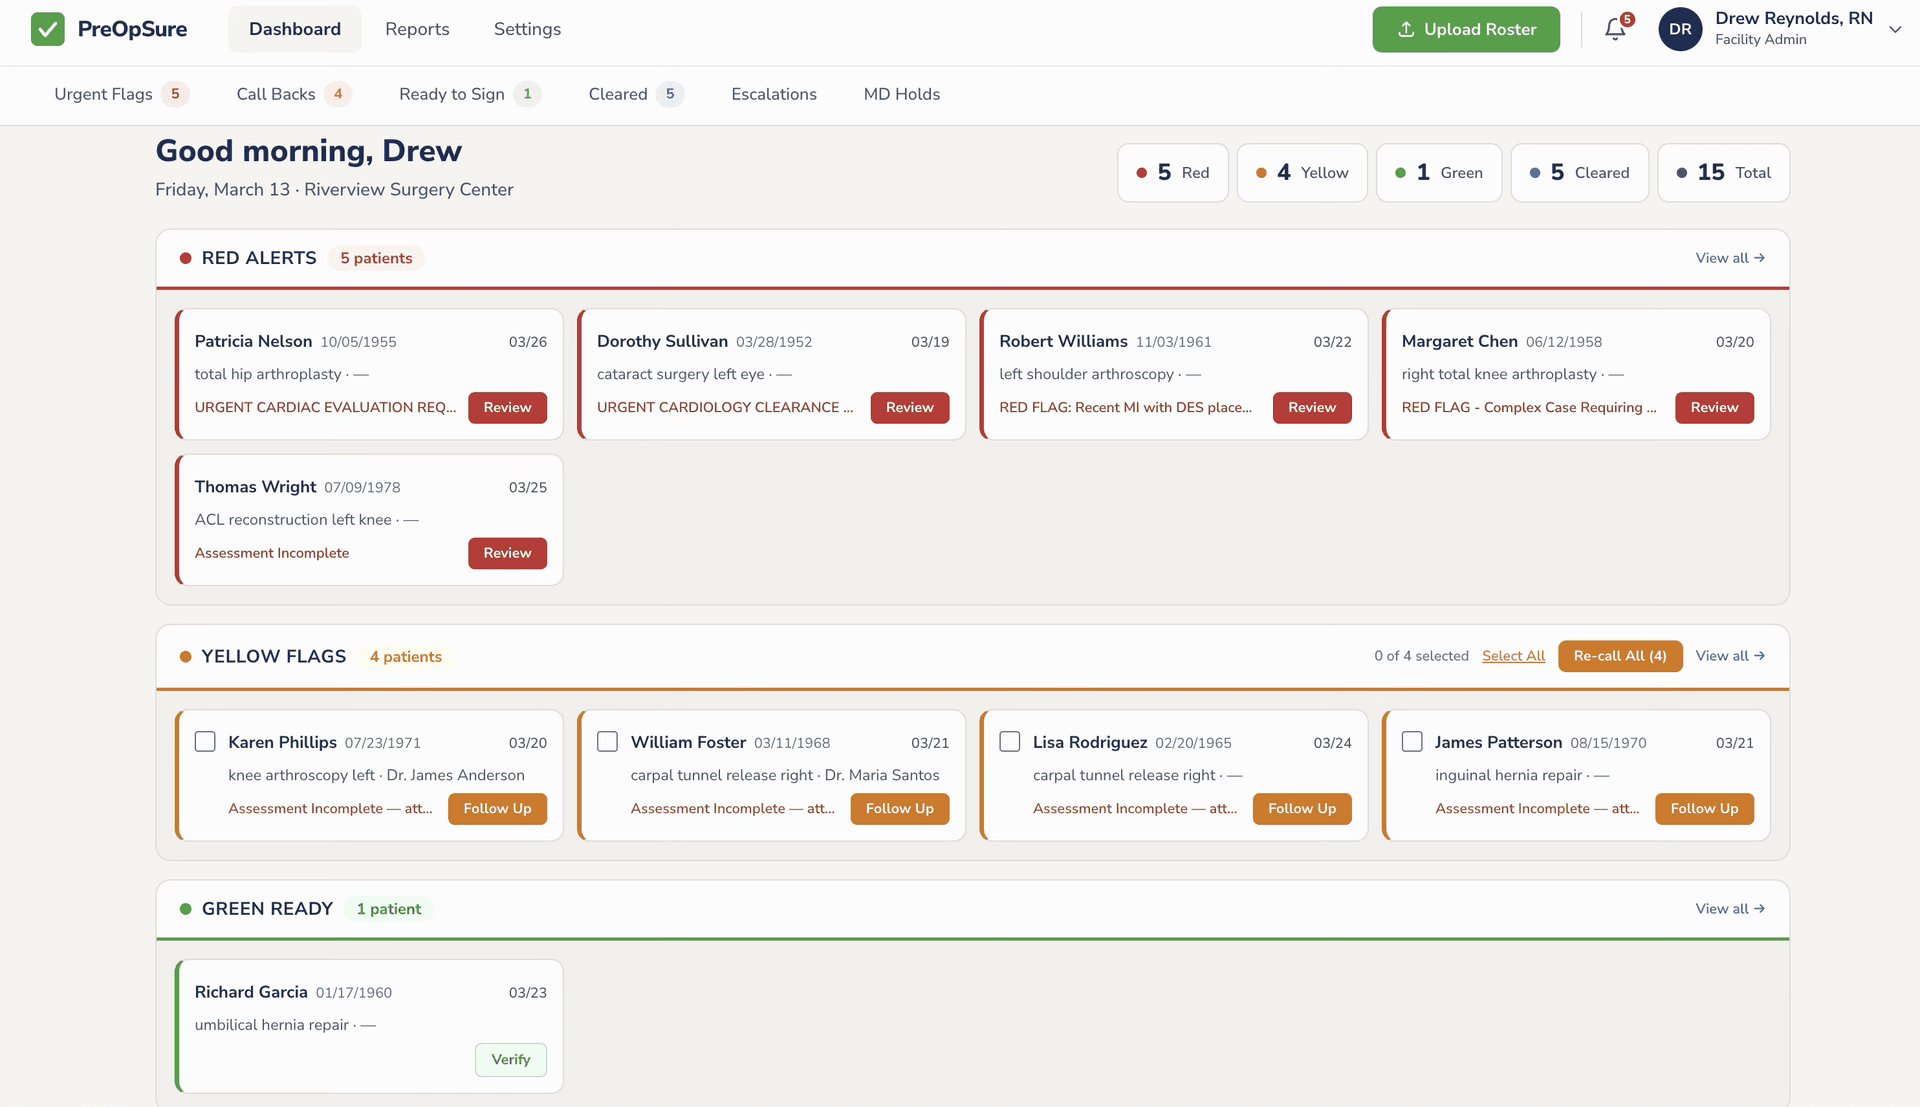The width and height of the screenshot is (1920, 1107).
Task: Click the Upload Roster button
Action: [1465, 29]
